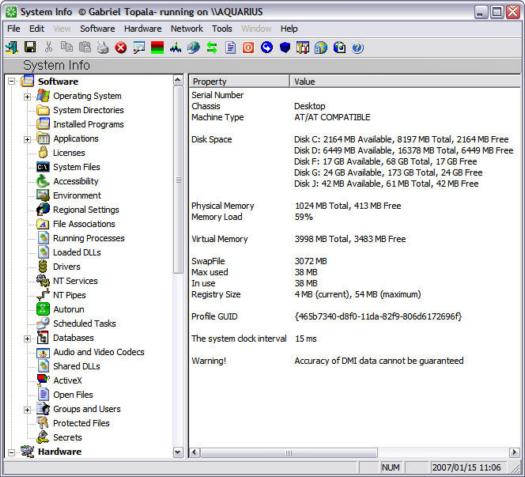This screenshot has width=525, height=477.
Task: Click the SwapFile 3072 MB value
Action: click(x=311, y=261)
